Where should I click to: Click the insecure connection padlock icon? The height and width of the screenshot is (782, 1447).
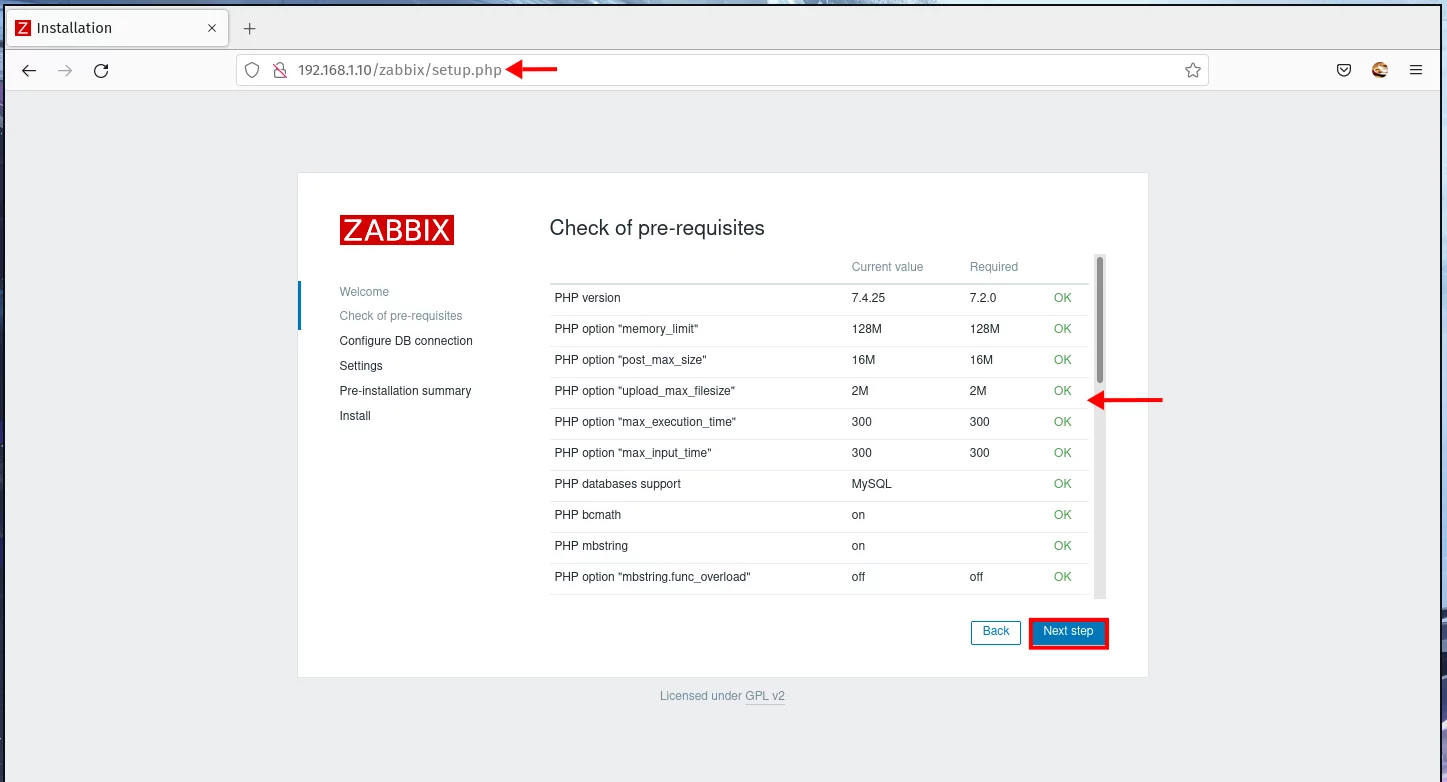point(280,70)
